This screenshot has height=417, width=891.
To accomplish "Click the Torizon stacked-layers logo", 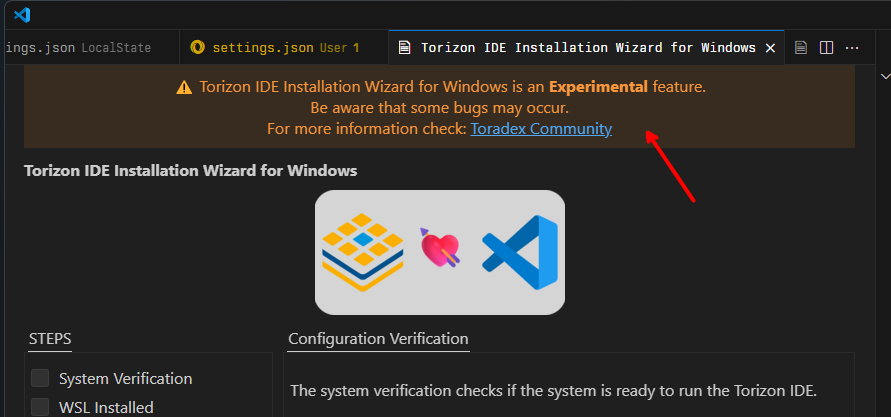I will (x=362, y=251).
